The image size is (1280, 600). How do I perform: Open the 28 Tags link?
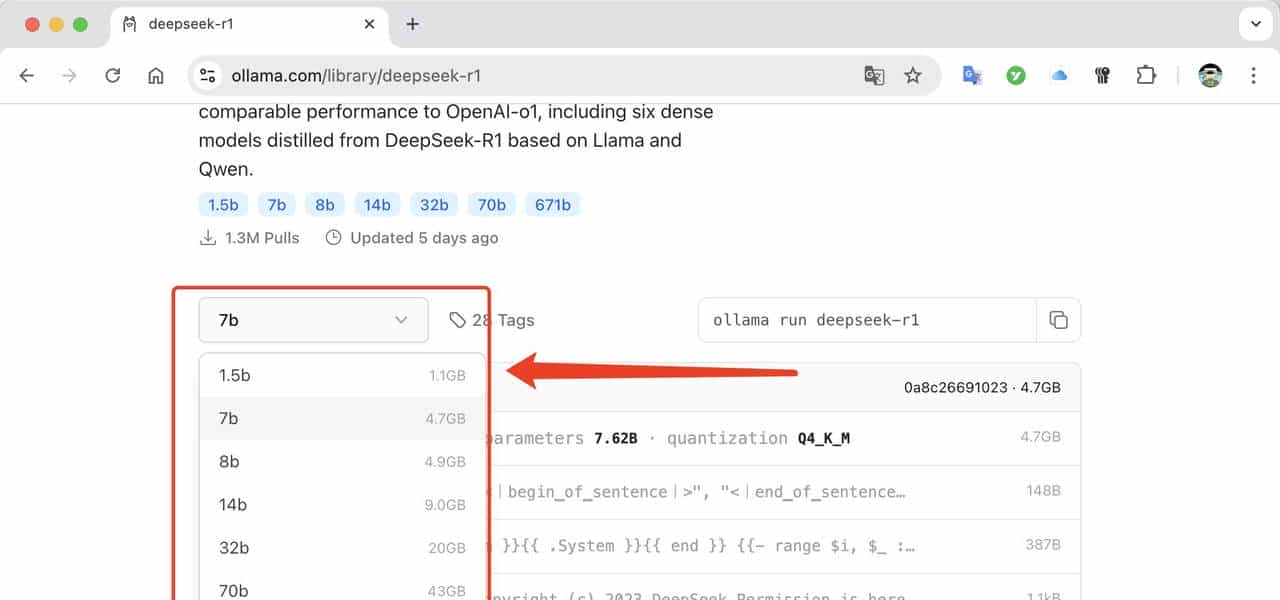[492, 320]
